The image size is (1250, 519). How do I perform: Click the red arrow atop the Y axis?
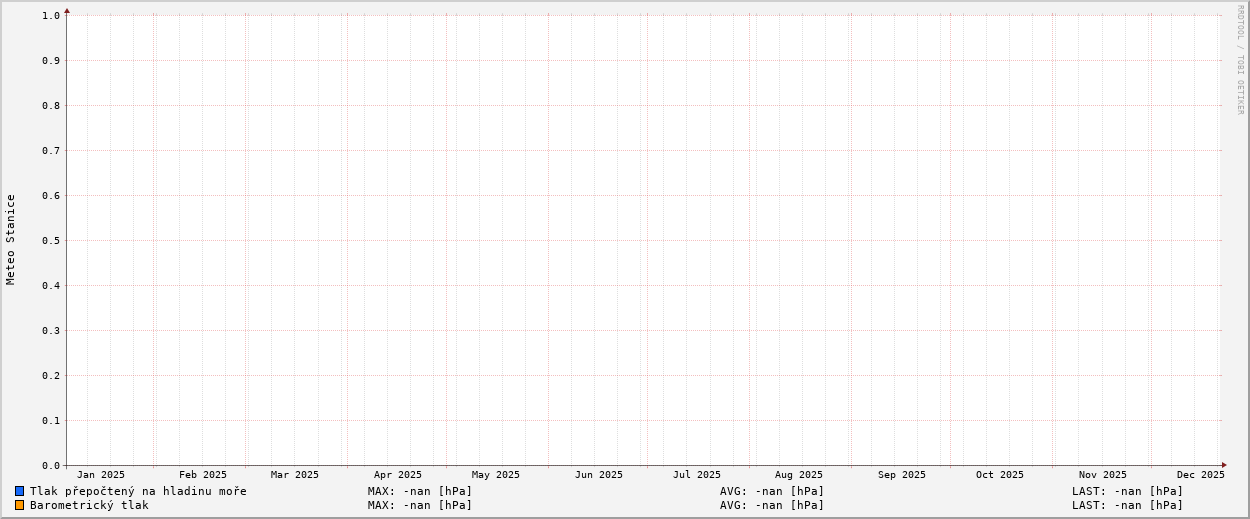click(67, 11)
